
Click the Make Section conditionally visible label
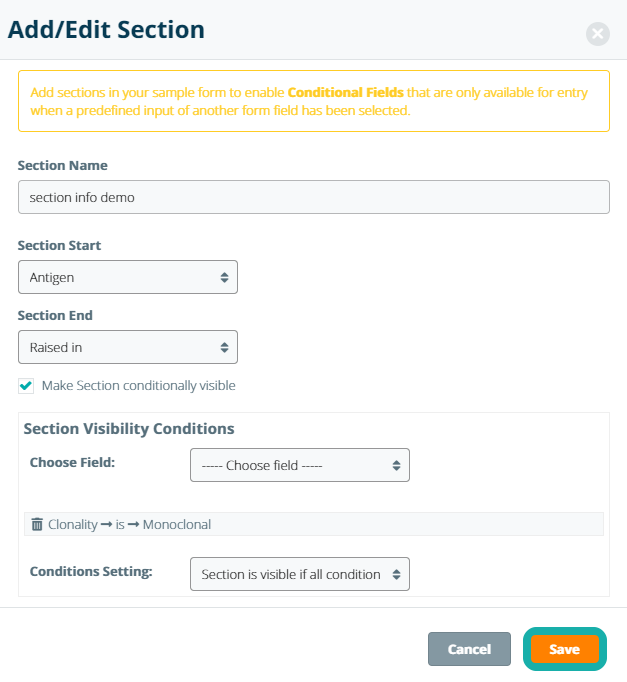(138, 385)
